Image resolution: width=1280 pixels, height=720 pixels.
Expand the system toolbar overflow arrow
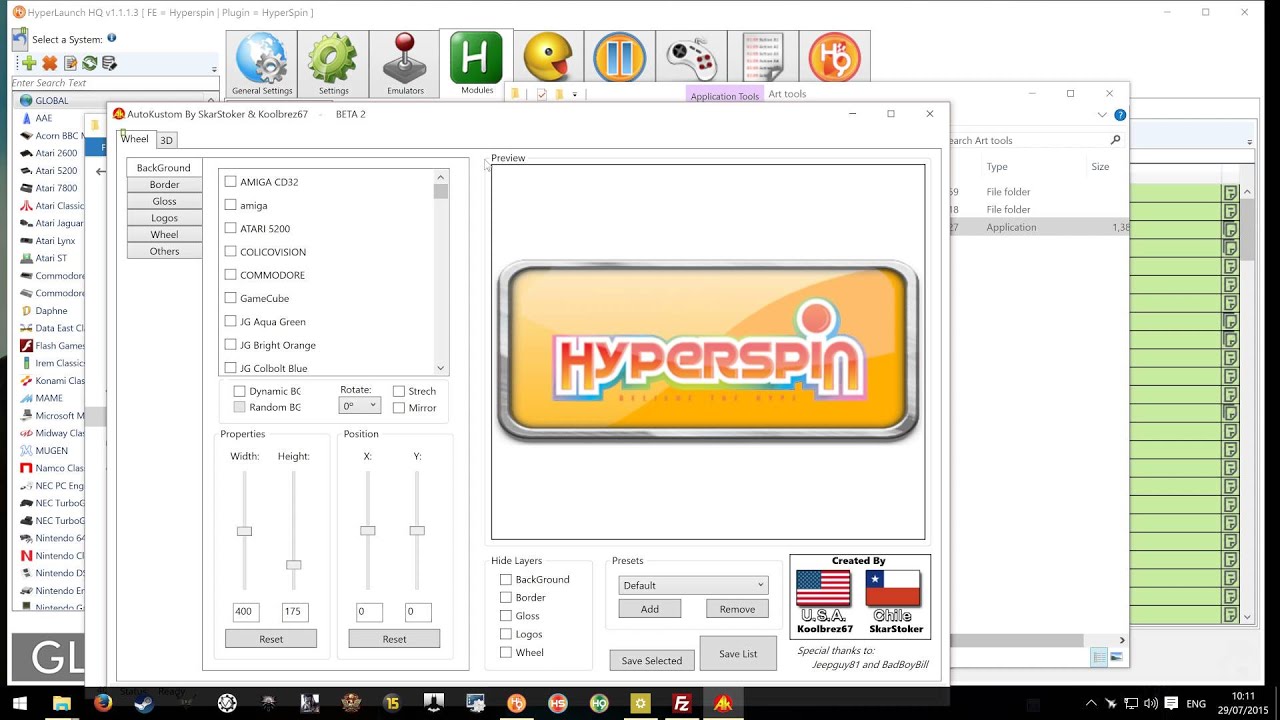(214, 69)
